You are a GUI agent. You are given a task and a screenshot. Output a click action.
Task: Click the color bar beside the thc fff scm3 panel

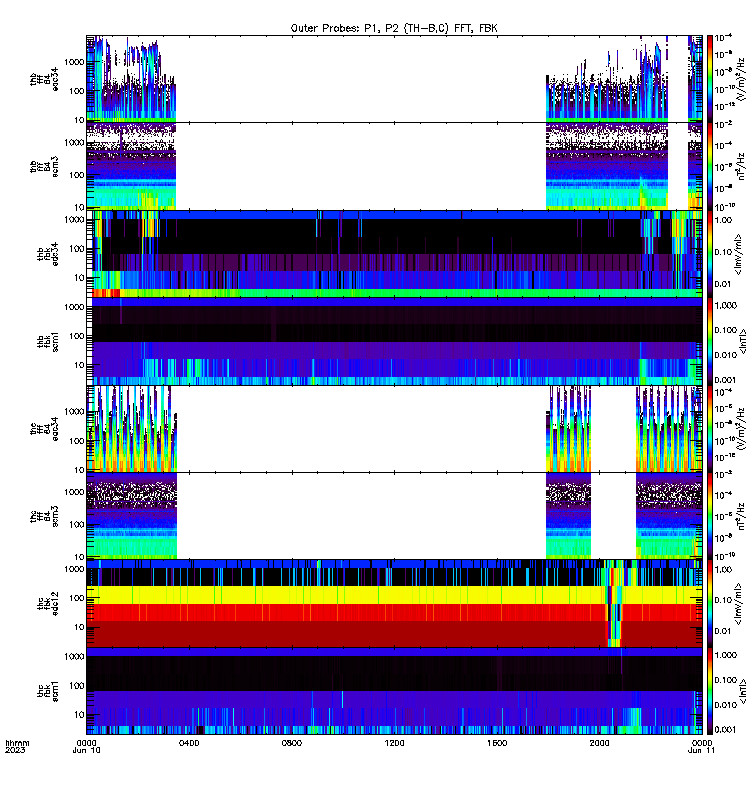click(x=710, y=516)
